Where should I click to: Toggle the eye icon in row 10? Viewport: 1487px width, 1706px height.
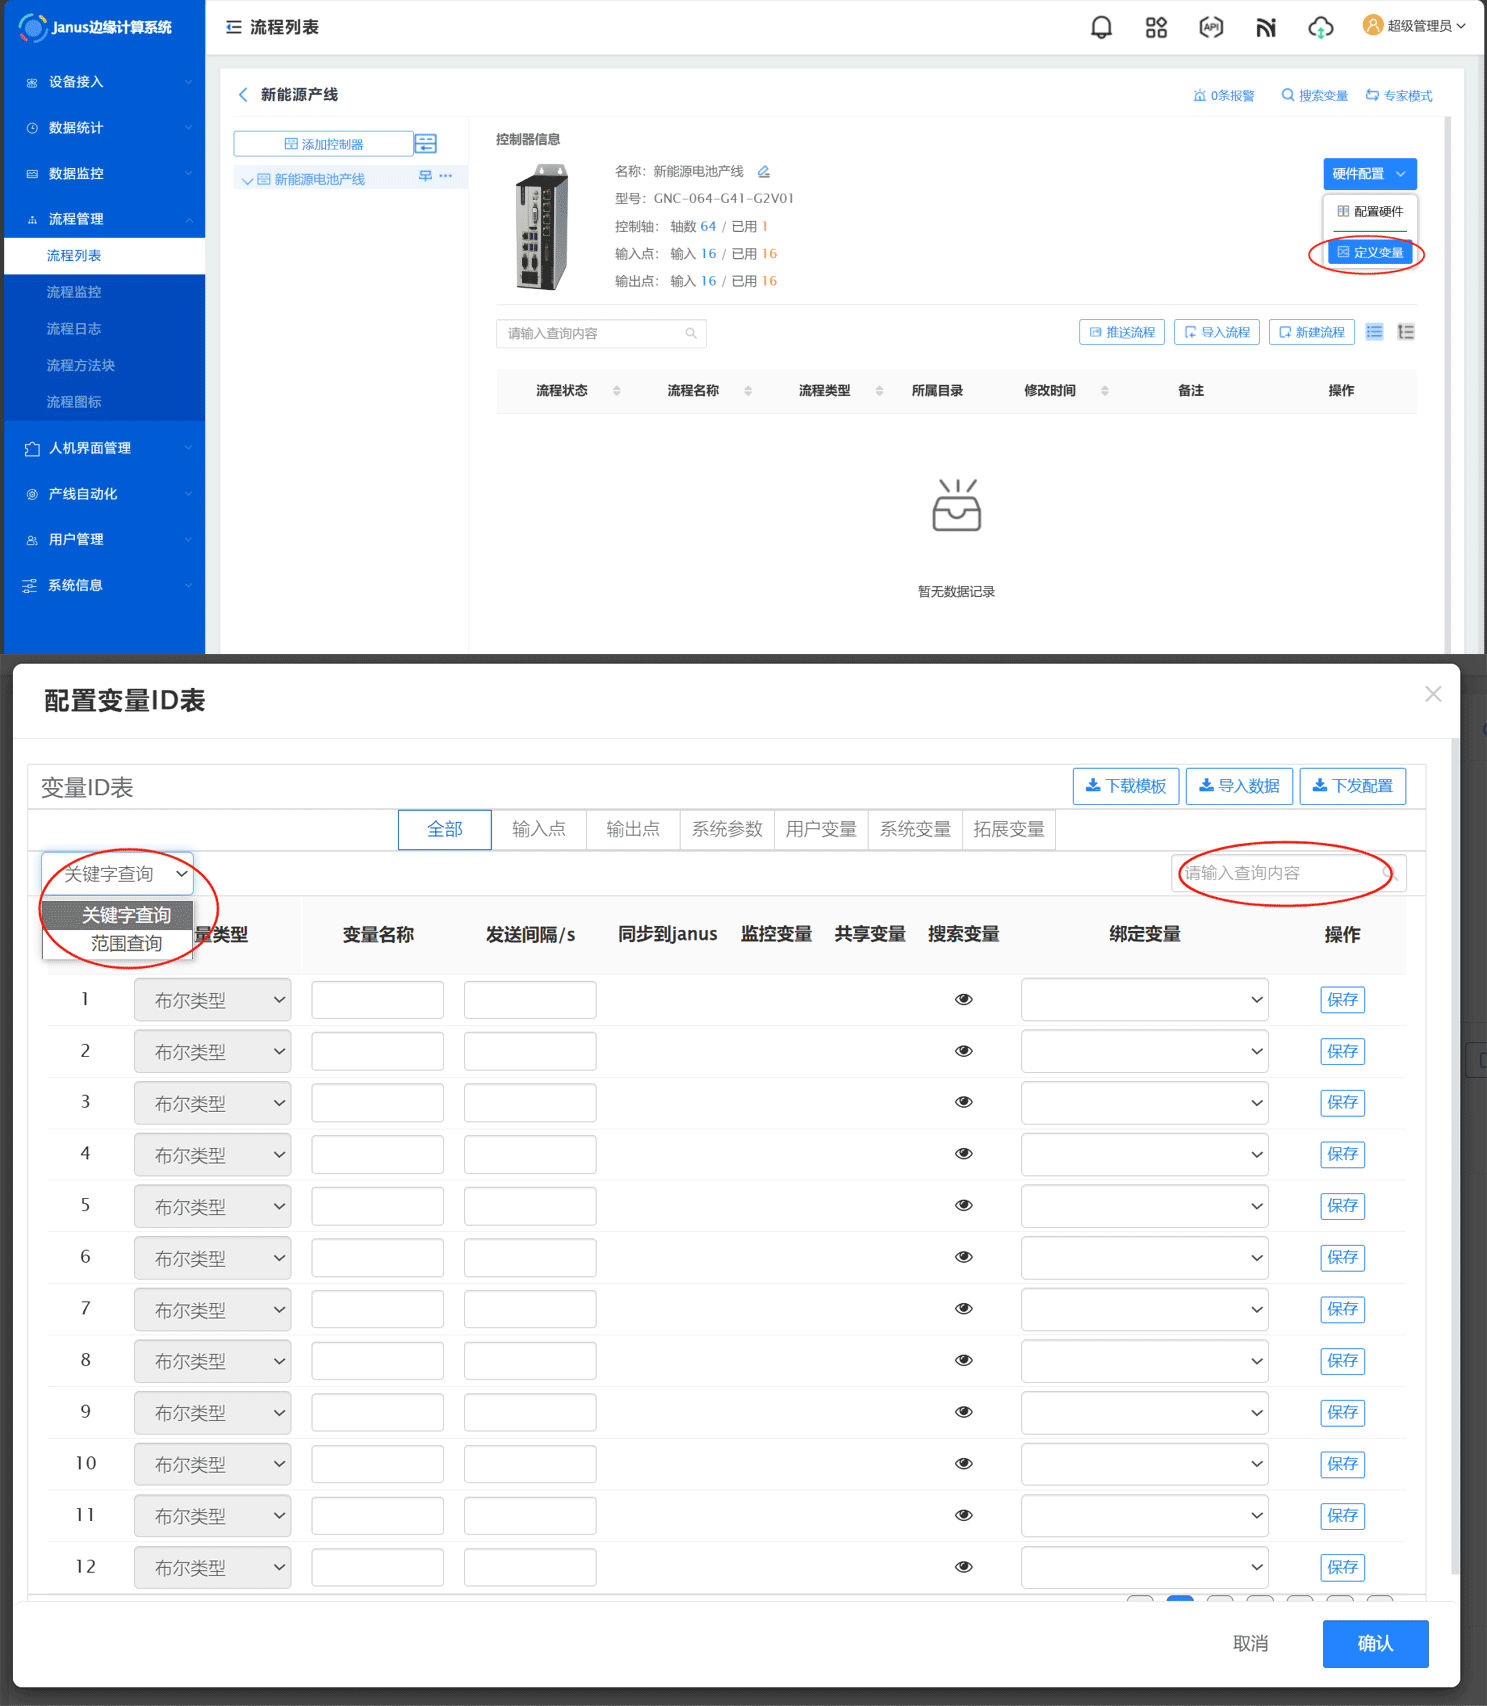(x=964, y=1464)
